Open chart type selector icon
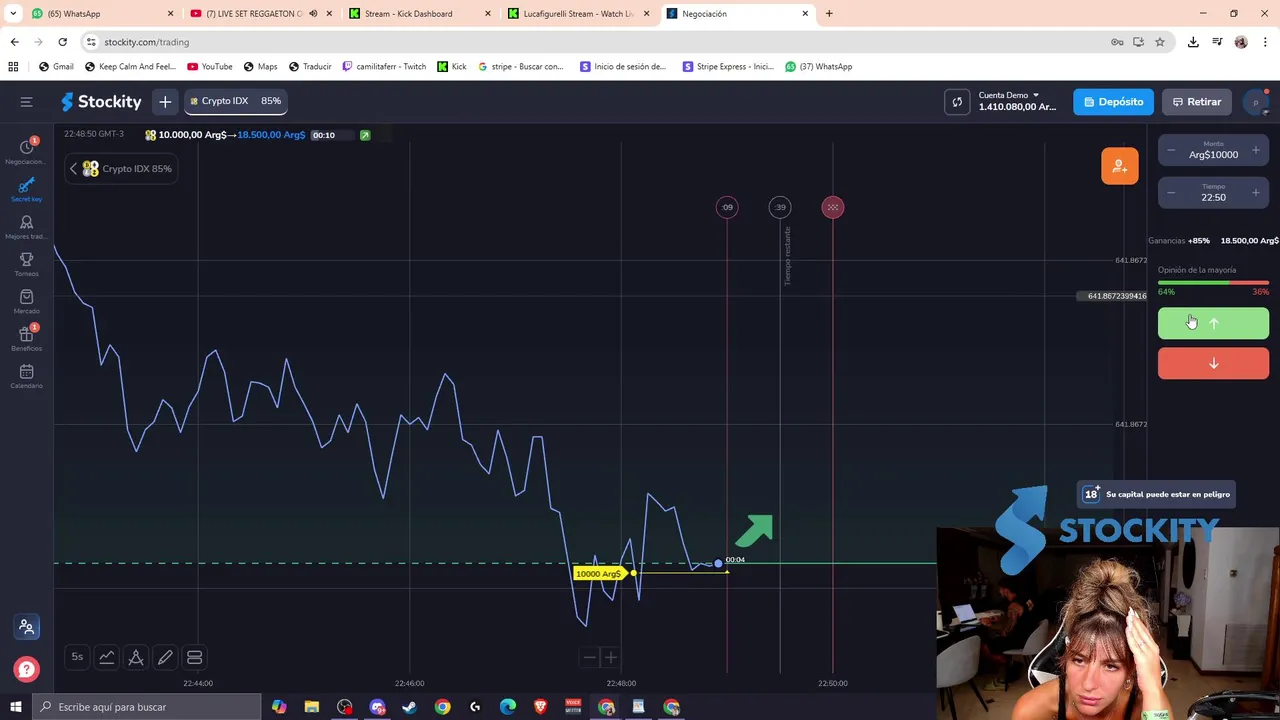This screenshot has width=1280, height=720. 106,657
